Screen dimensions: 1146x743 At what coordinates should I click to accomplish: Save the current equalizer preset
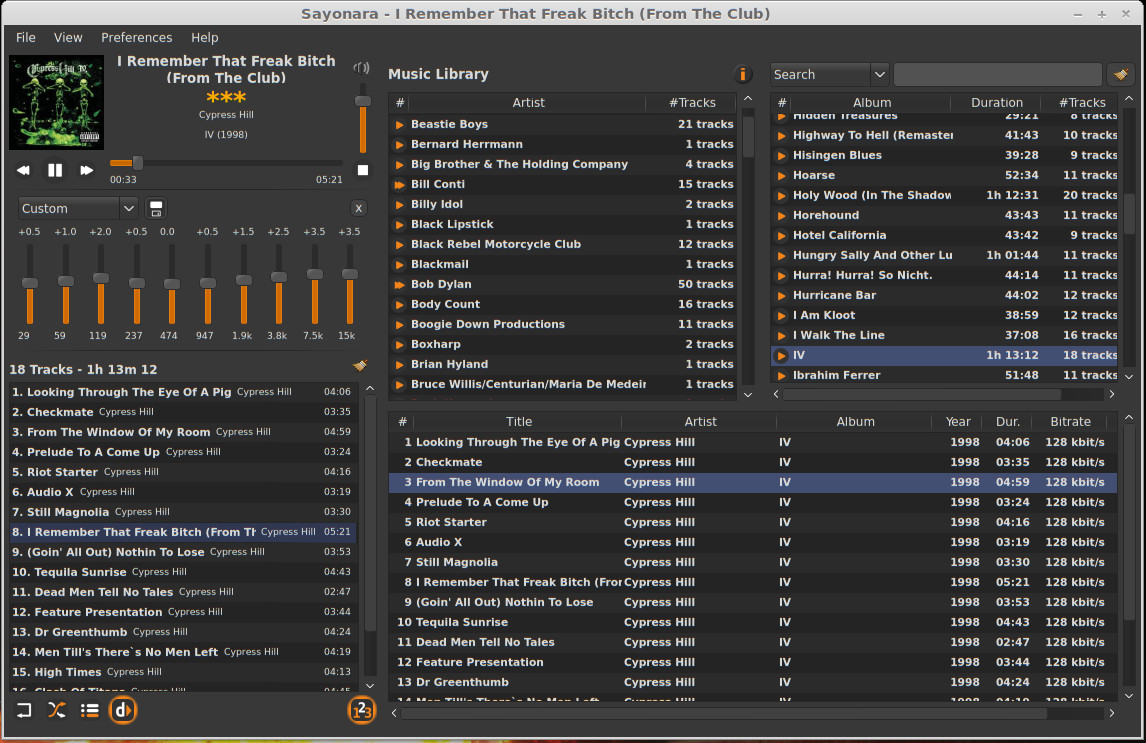click(x=156, y=209)
